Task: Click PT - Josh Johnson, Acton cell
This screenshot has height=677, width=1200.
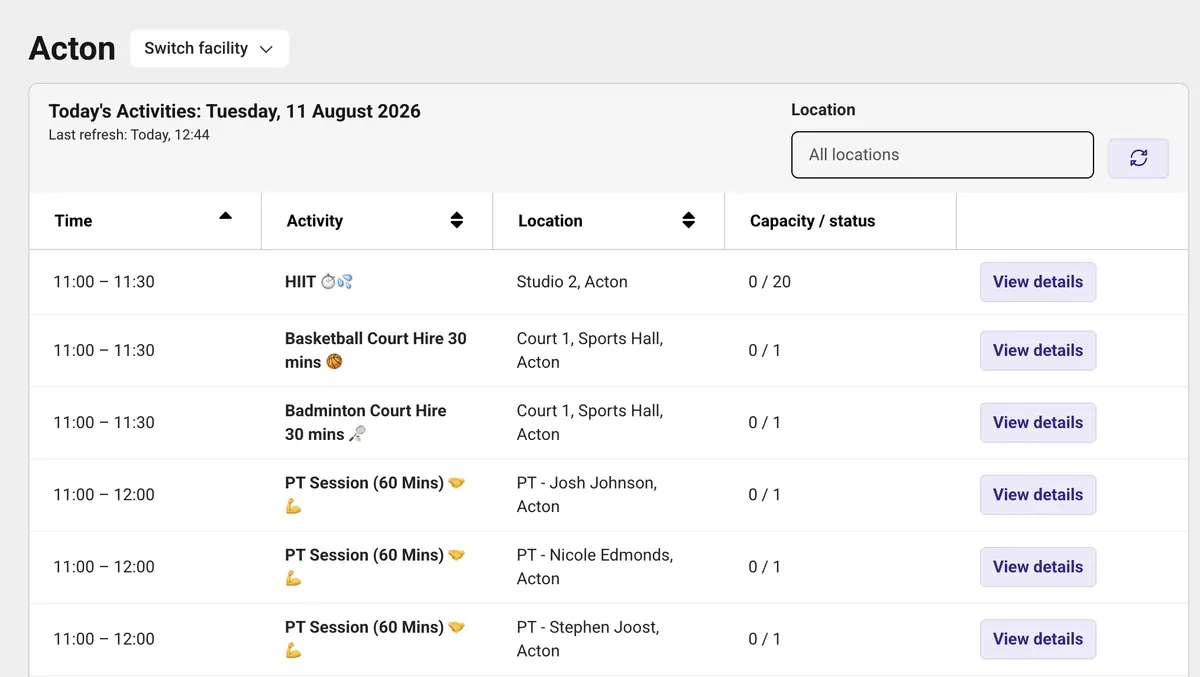Action: click(x=587, y=494)
